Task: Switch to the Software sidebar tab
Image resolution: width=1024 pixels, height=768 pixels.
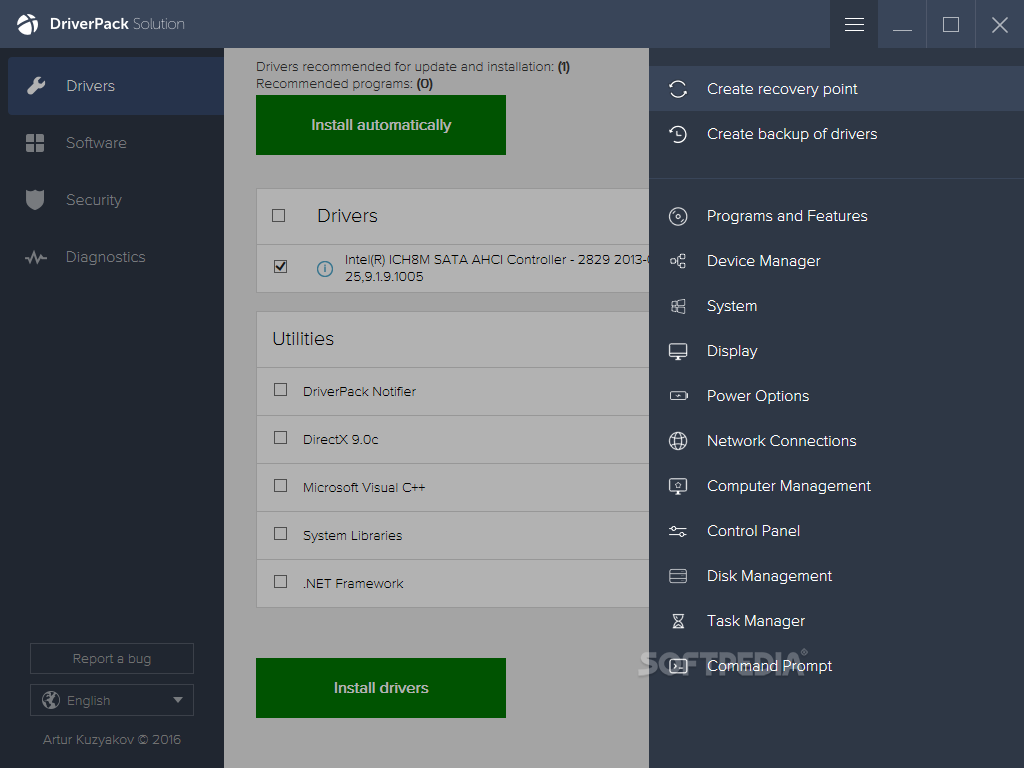Action: (x=116, y=143)
